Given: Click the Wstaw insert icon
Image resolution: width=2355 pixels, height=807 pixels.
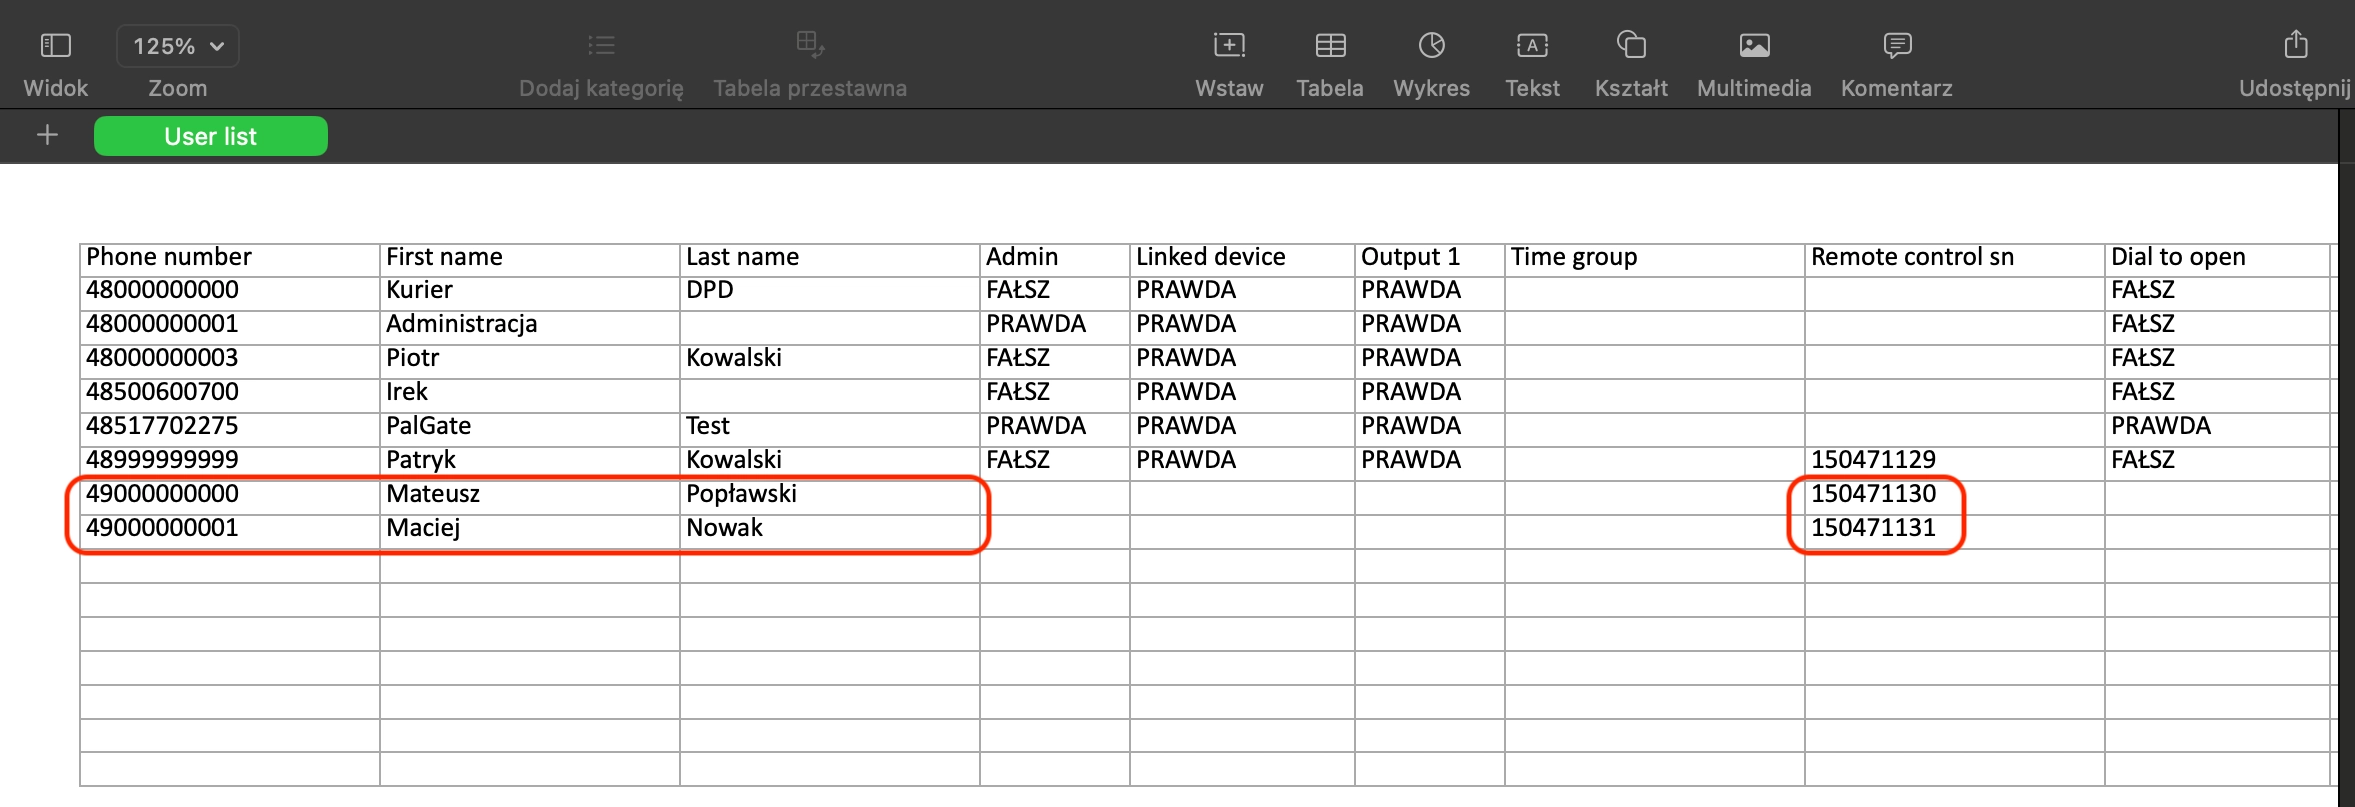Looking at the screenshot, I should click(1229, 46).
